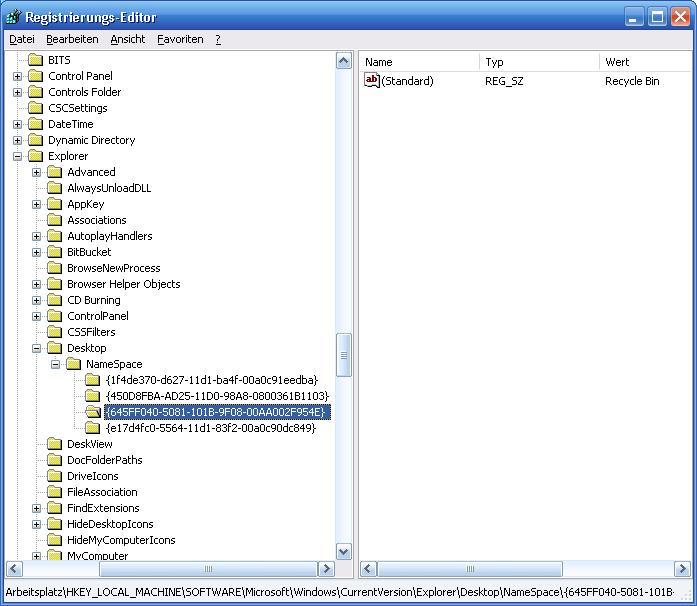Screen dimensions: 697x606
Task: Open the Datei menu
Action: click(22, 39)
